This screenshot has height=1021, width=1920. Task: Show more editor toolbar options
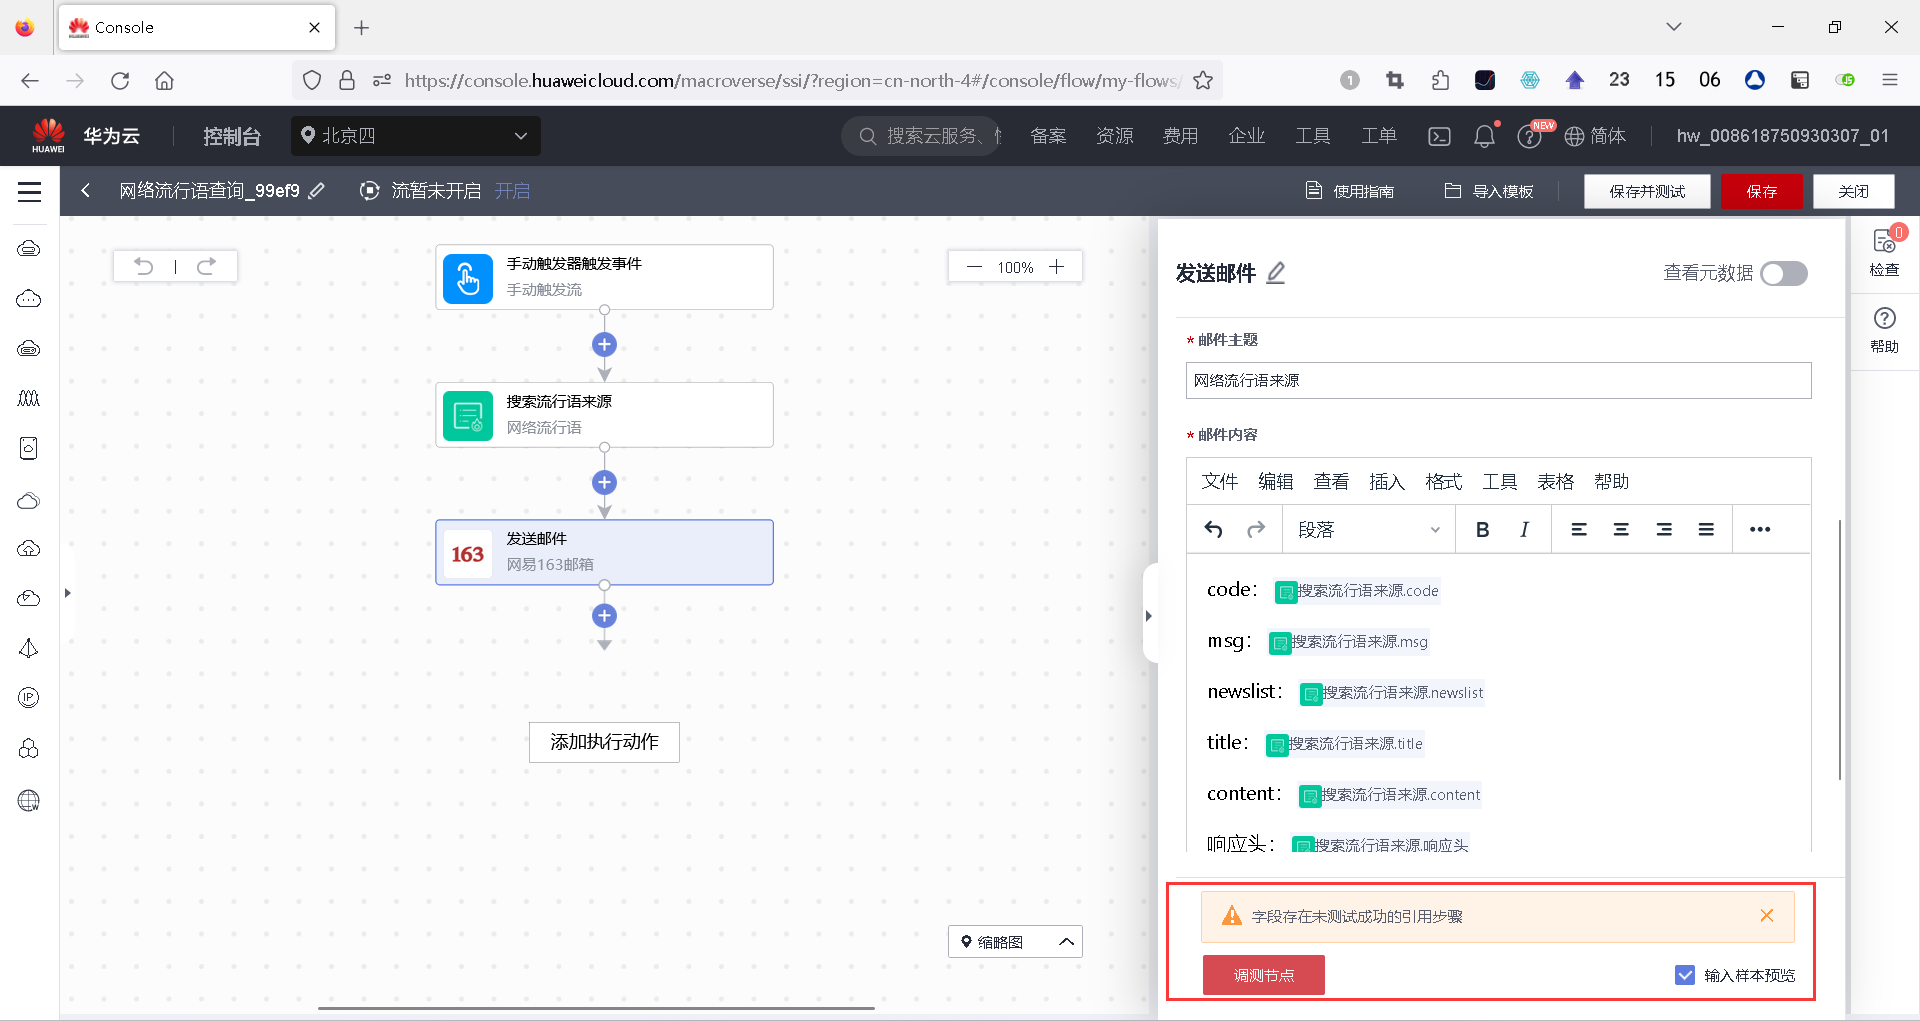click(x=1760, y=529)
